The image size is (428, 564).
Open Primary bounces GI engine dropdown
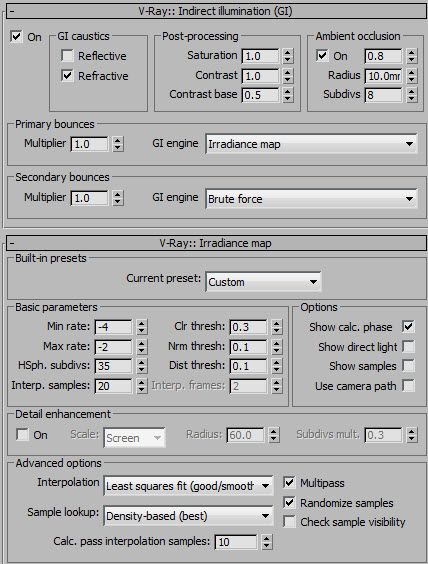point(311,144)
